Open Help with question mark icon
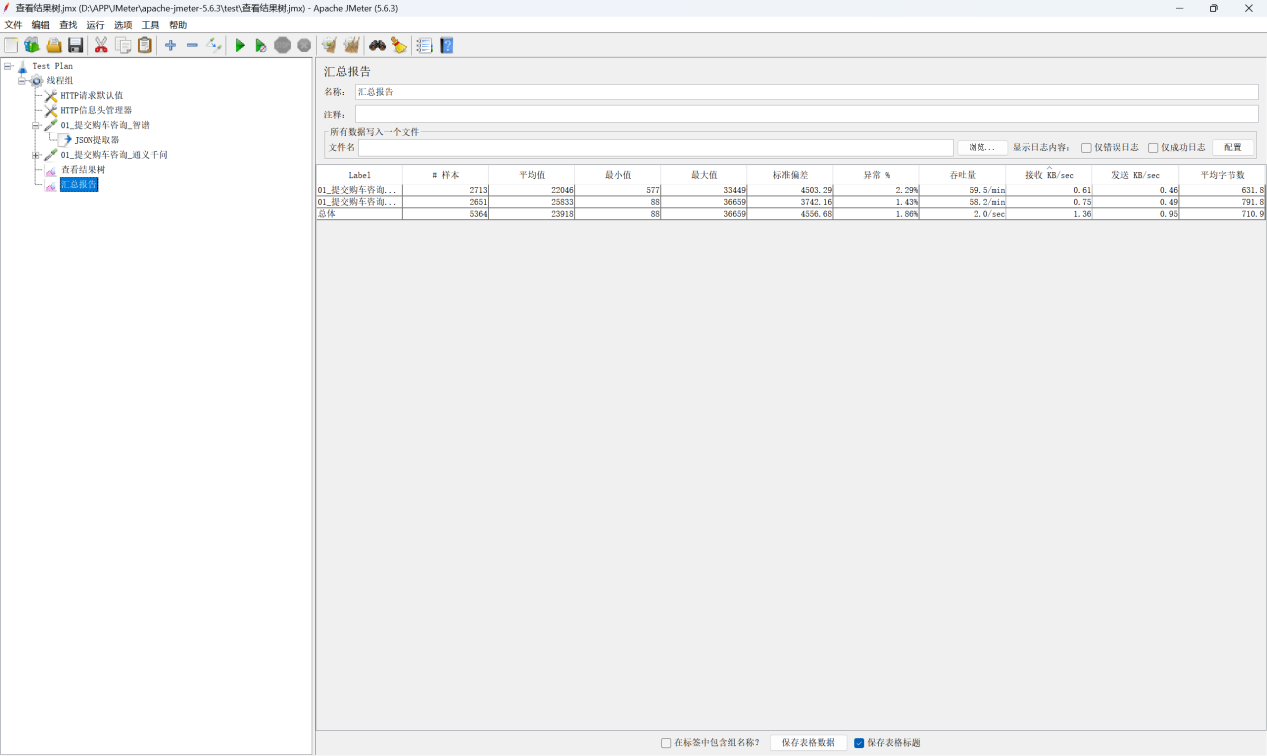 [447, 45]
